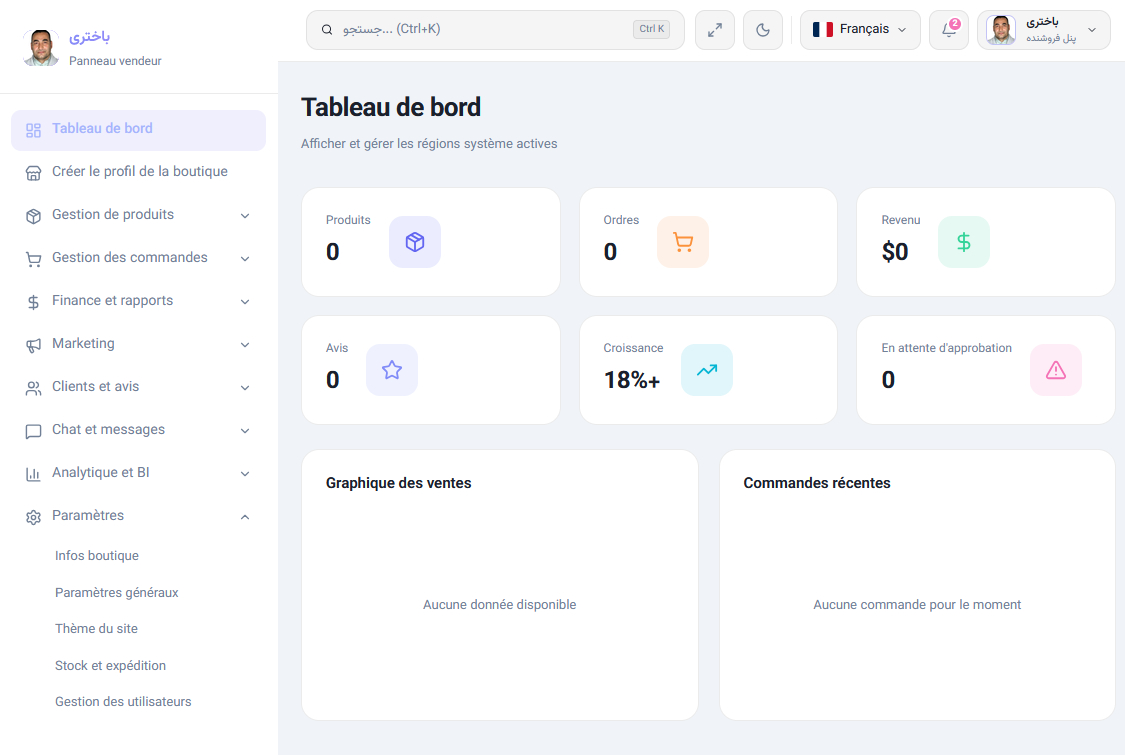The width and height of the screenshot is (1125, 755).
Task: Expand Finance et rapports chevron
Action: (245, 301)
